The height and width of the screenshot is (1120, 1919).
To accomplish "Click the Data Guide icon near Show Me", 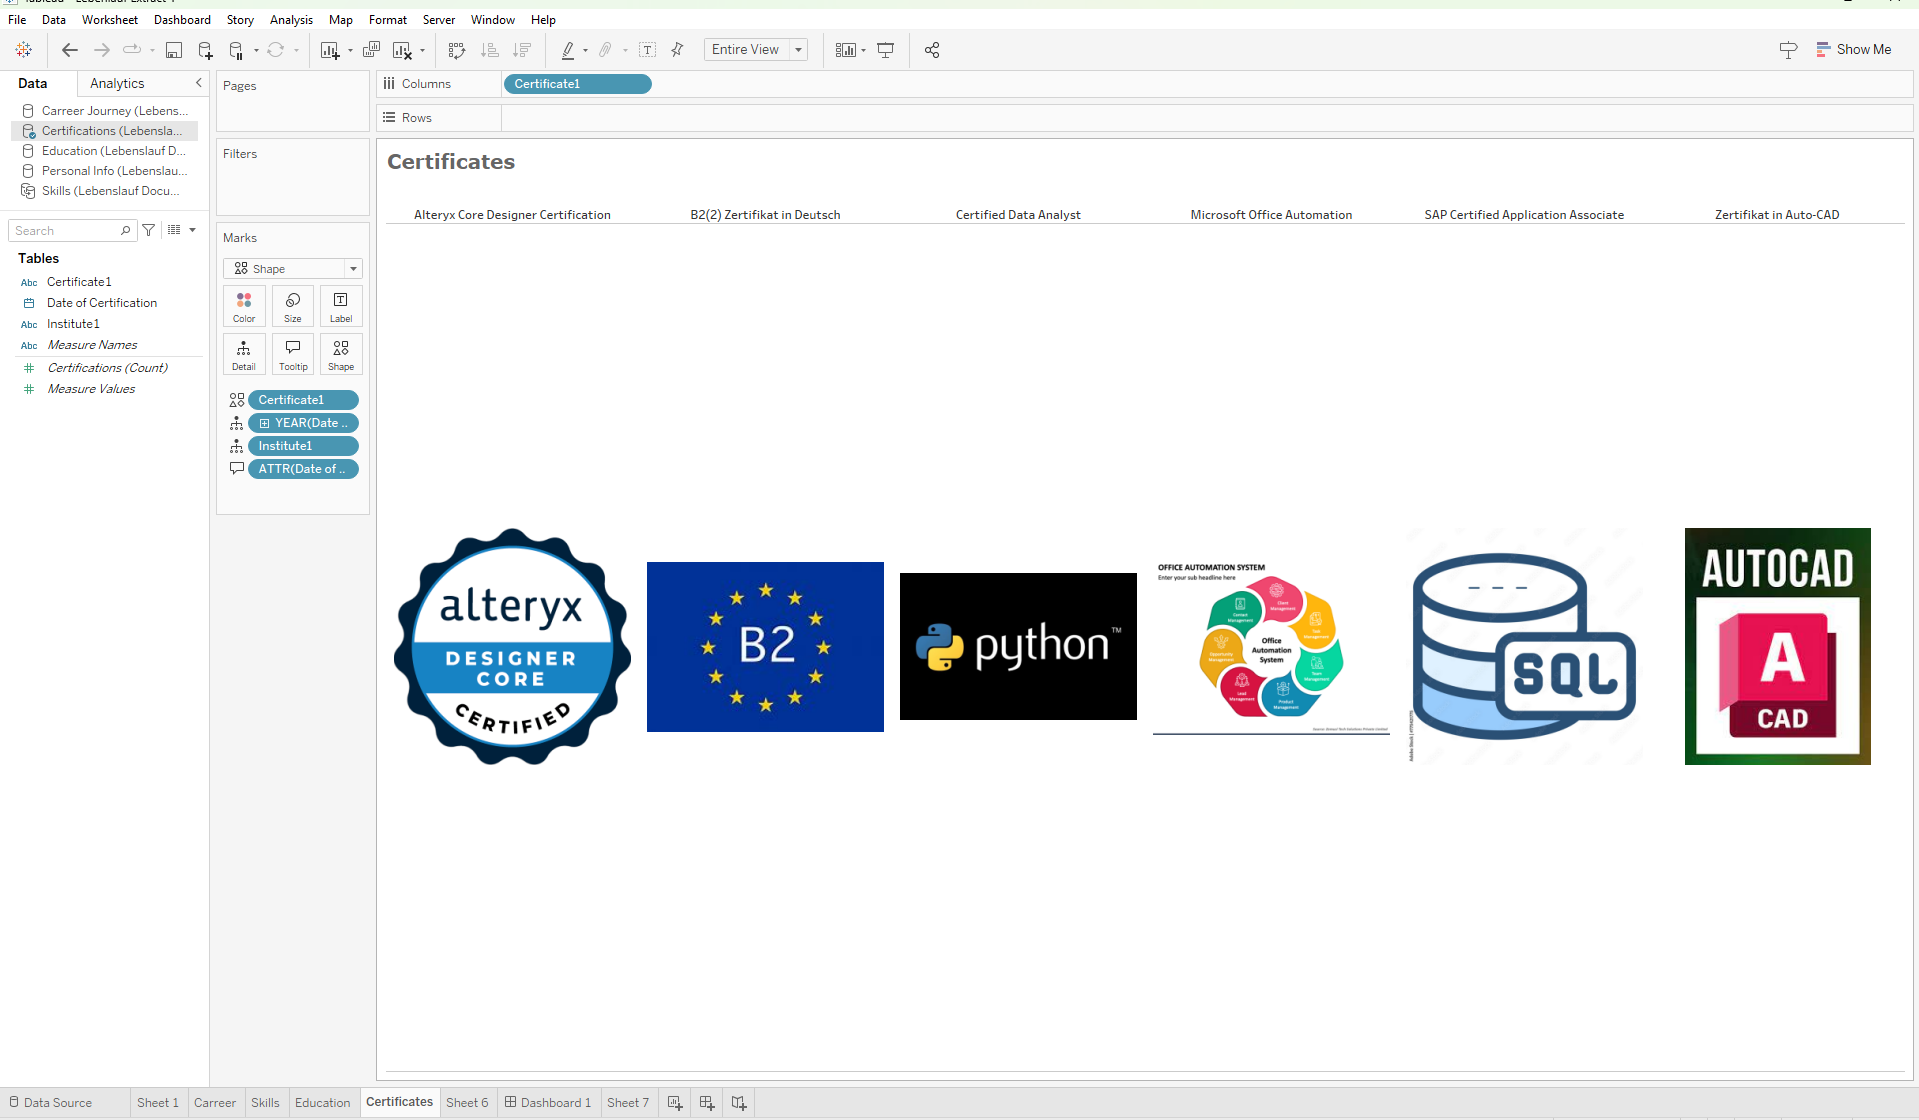I will [1788, 50].
